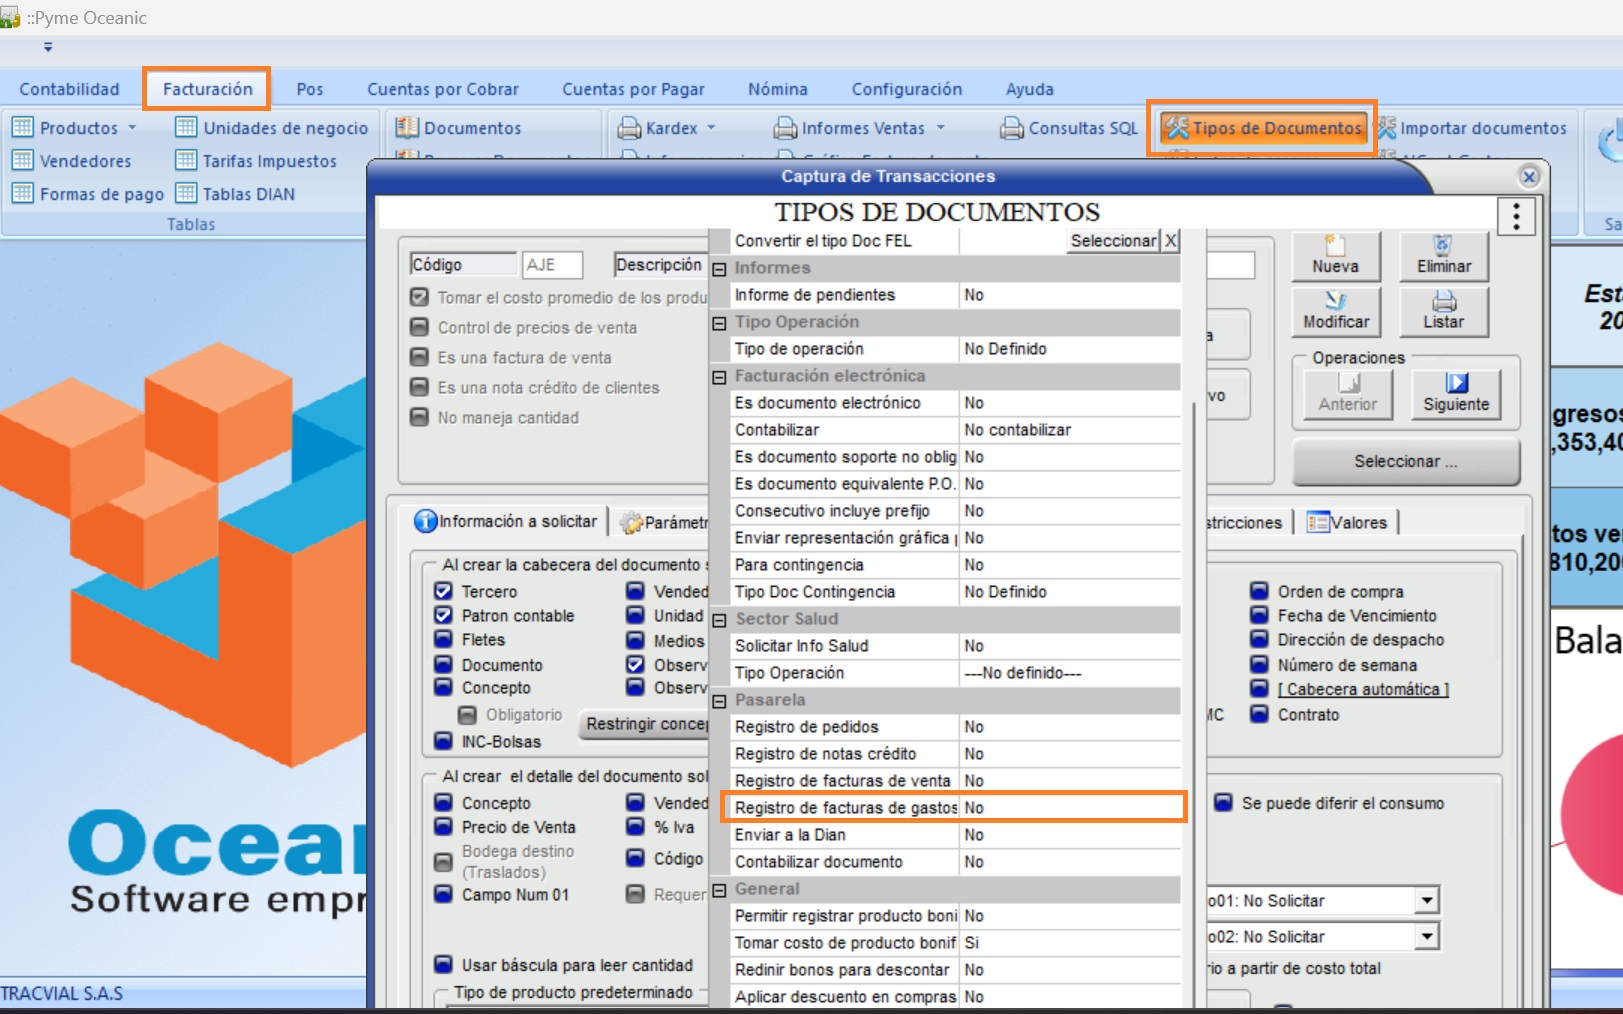Image resolution: width=1623 pixels, height=1014 pixels.
Task: Click the Listar printer icon button
Action: (1443, 311)
